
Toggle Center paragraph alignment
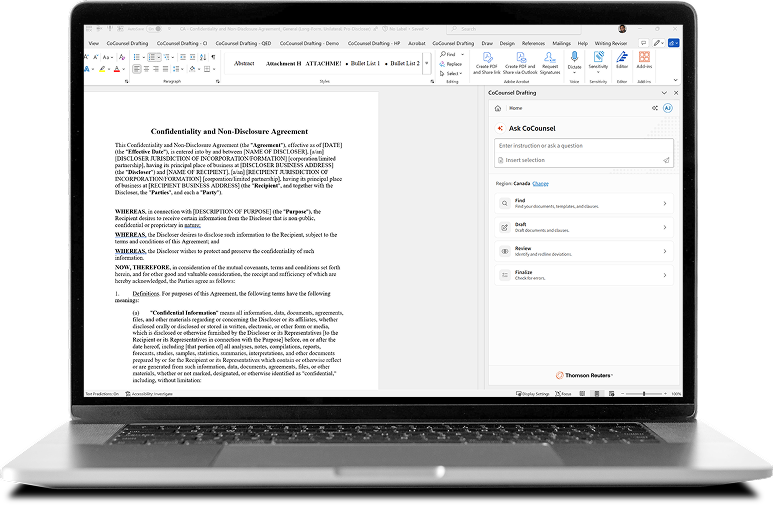coord(146,69)
